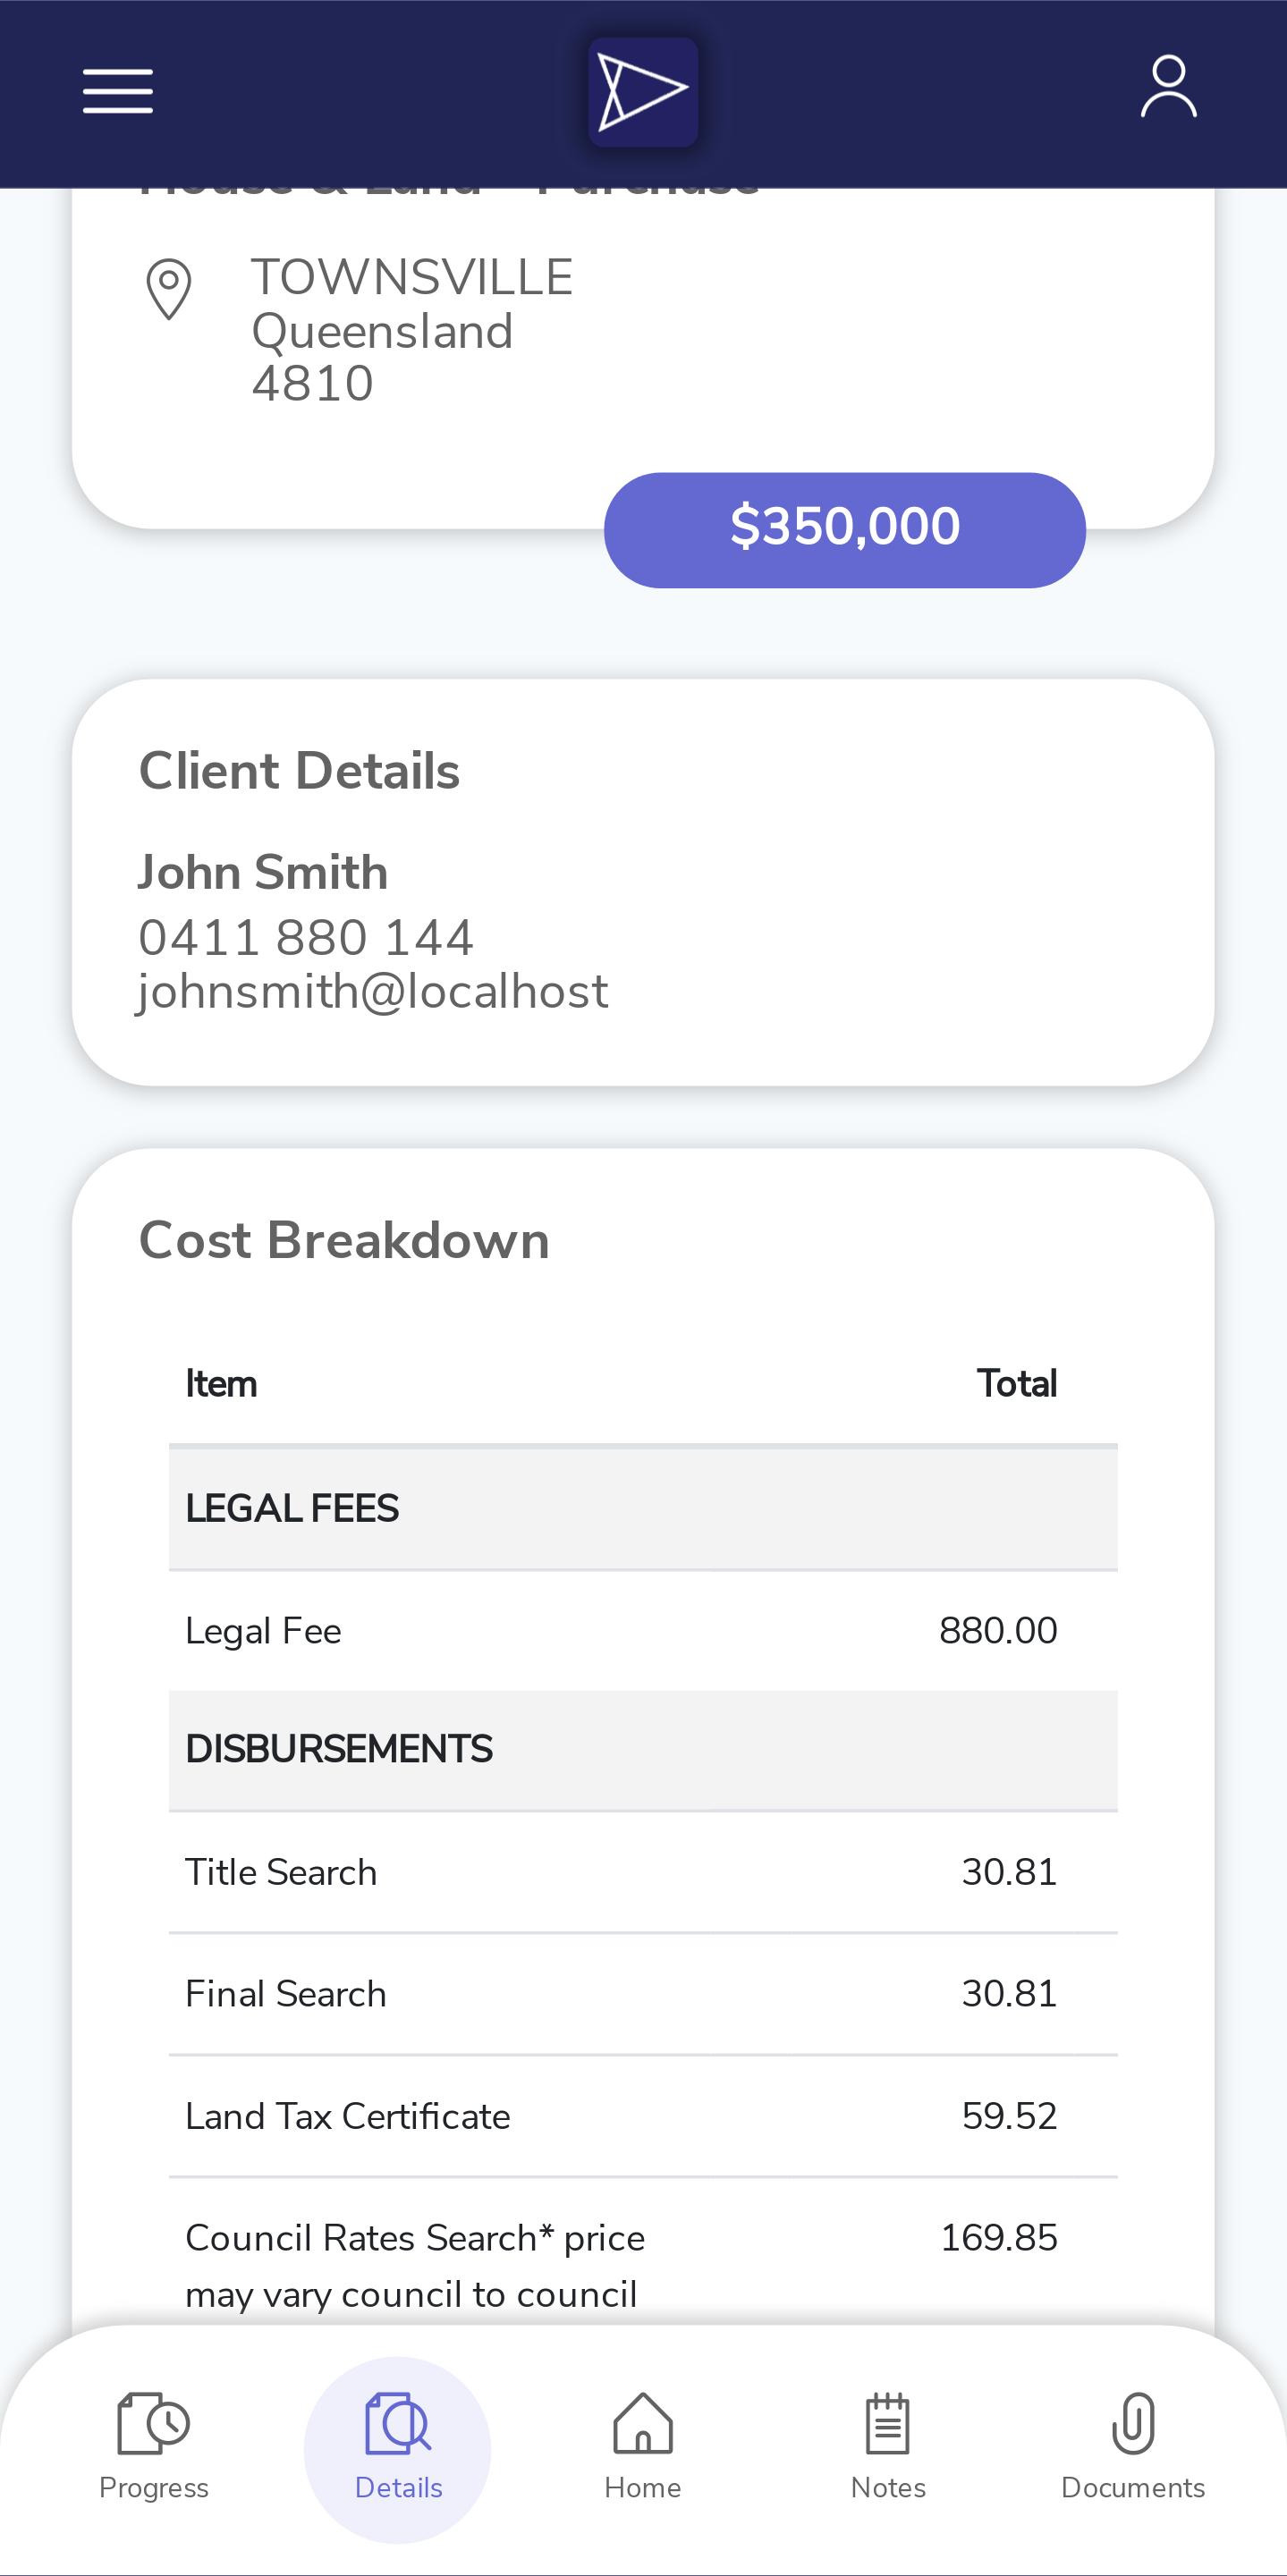Screen dimensions: 1287x2576
Task: Tap the 59.52 amount
Action: coord(1010,2116)
